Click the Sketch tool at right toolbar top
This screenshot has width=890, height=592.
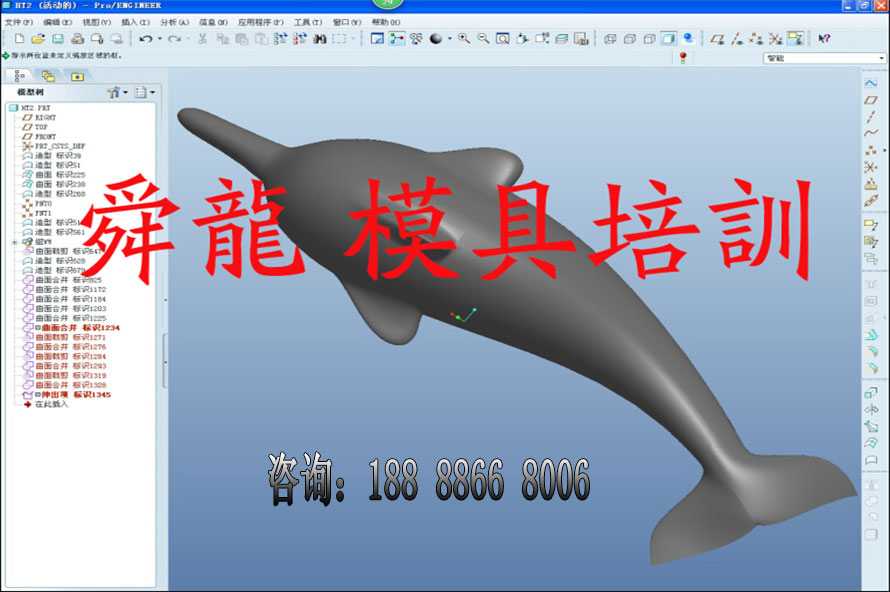(x=871, y=83)
